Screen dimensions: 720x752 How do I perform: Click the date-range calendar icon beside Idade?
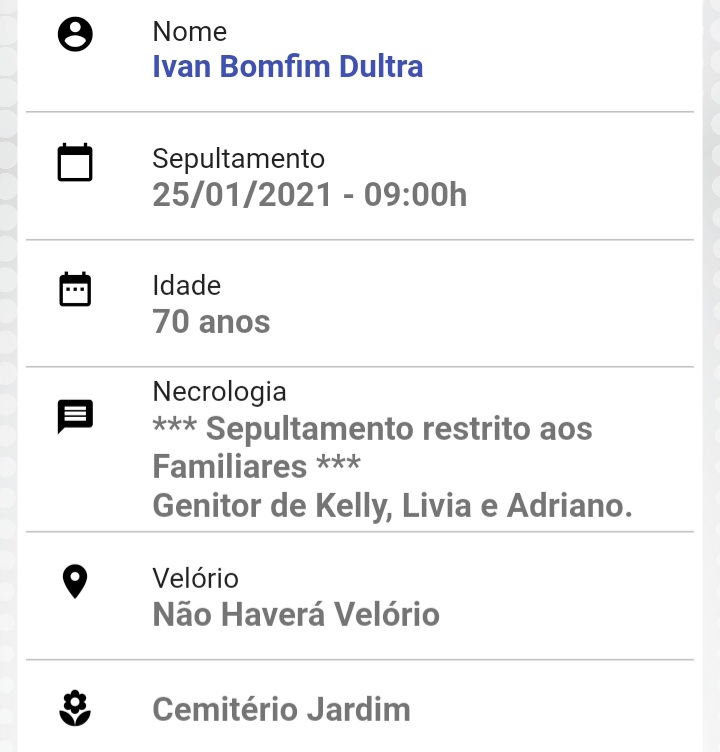(75, 289)
